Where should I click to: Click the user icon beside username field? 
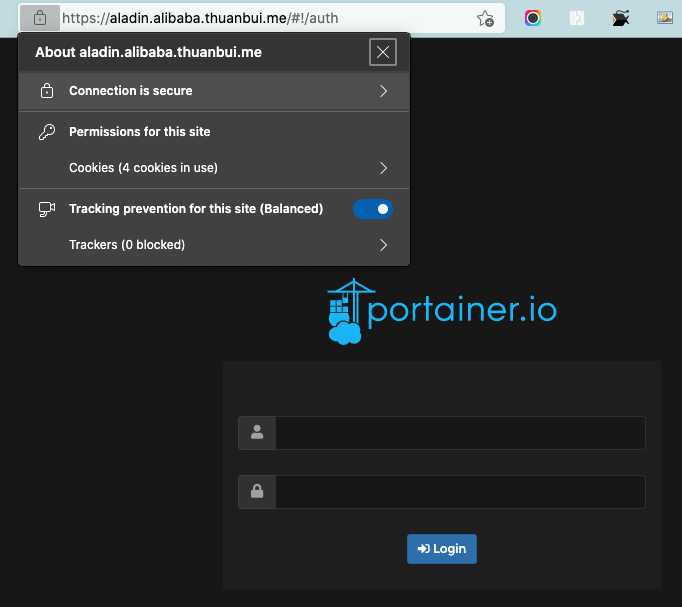(257, 433)
